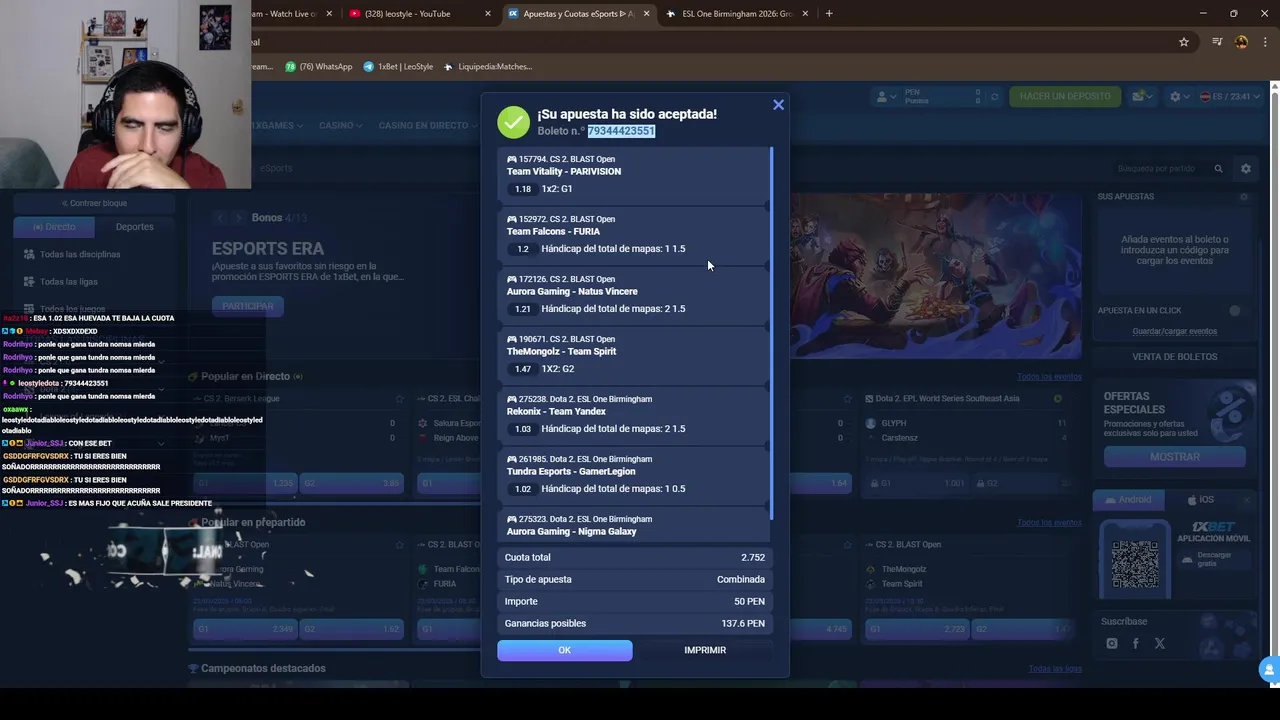Click VENTA DE BOLETOS button
Image resolution: width=1280 pixels, height=720 pixels.
click(x=1175, y=357)
